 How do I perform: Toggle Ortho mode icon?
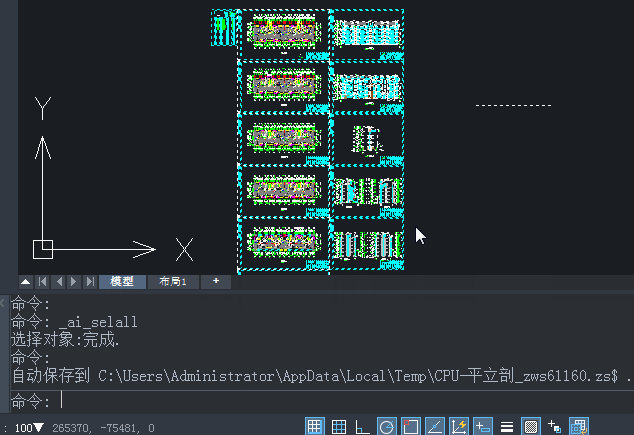pos(362,427)
